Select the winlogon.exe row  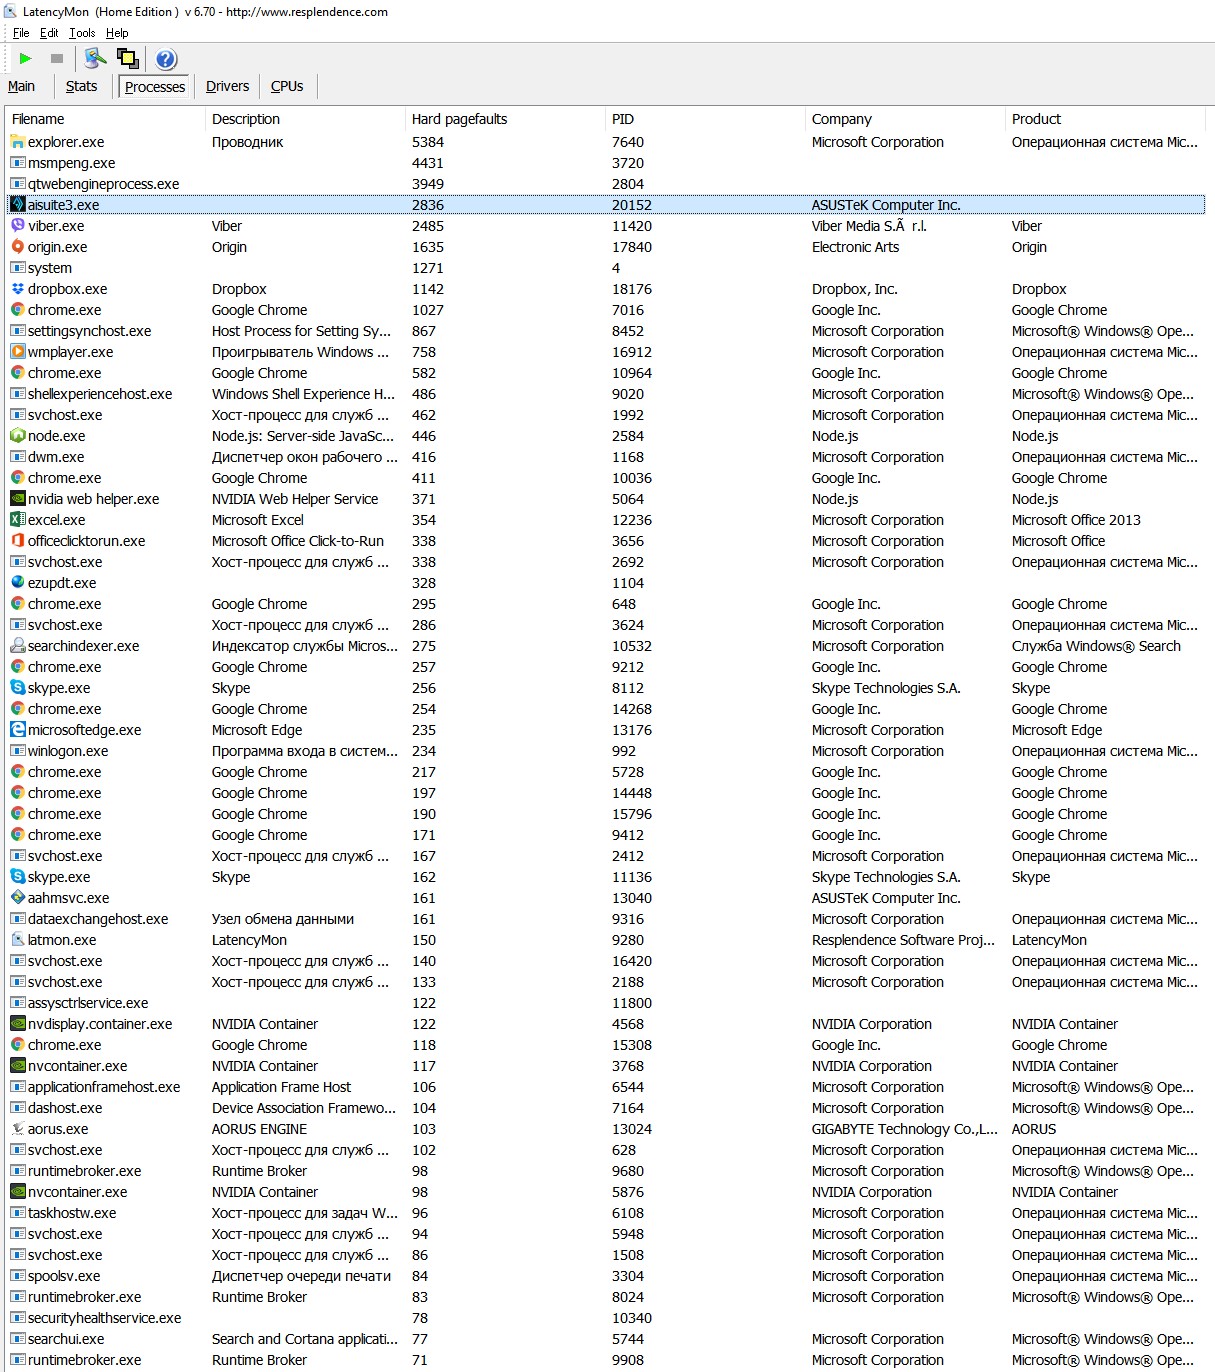pos(606,751)
